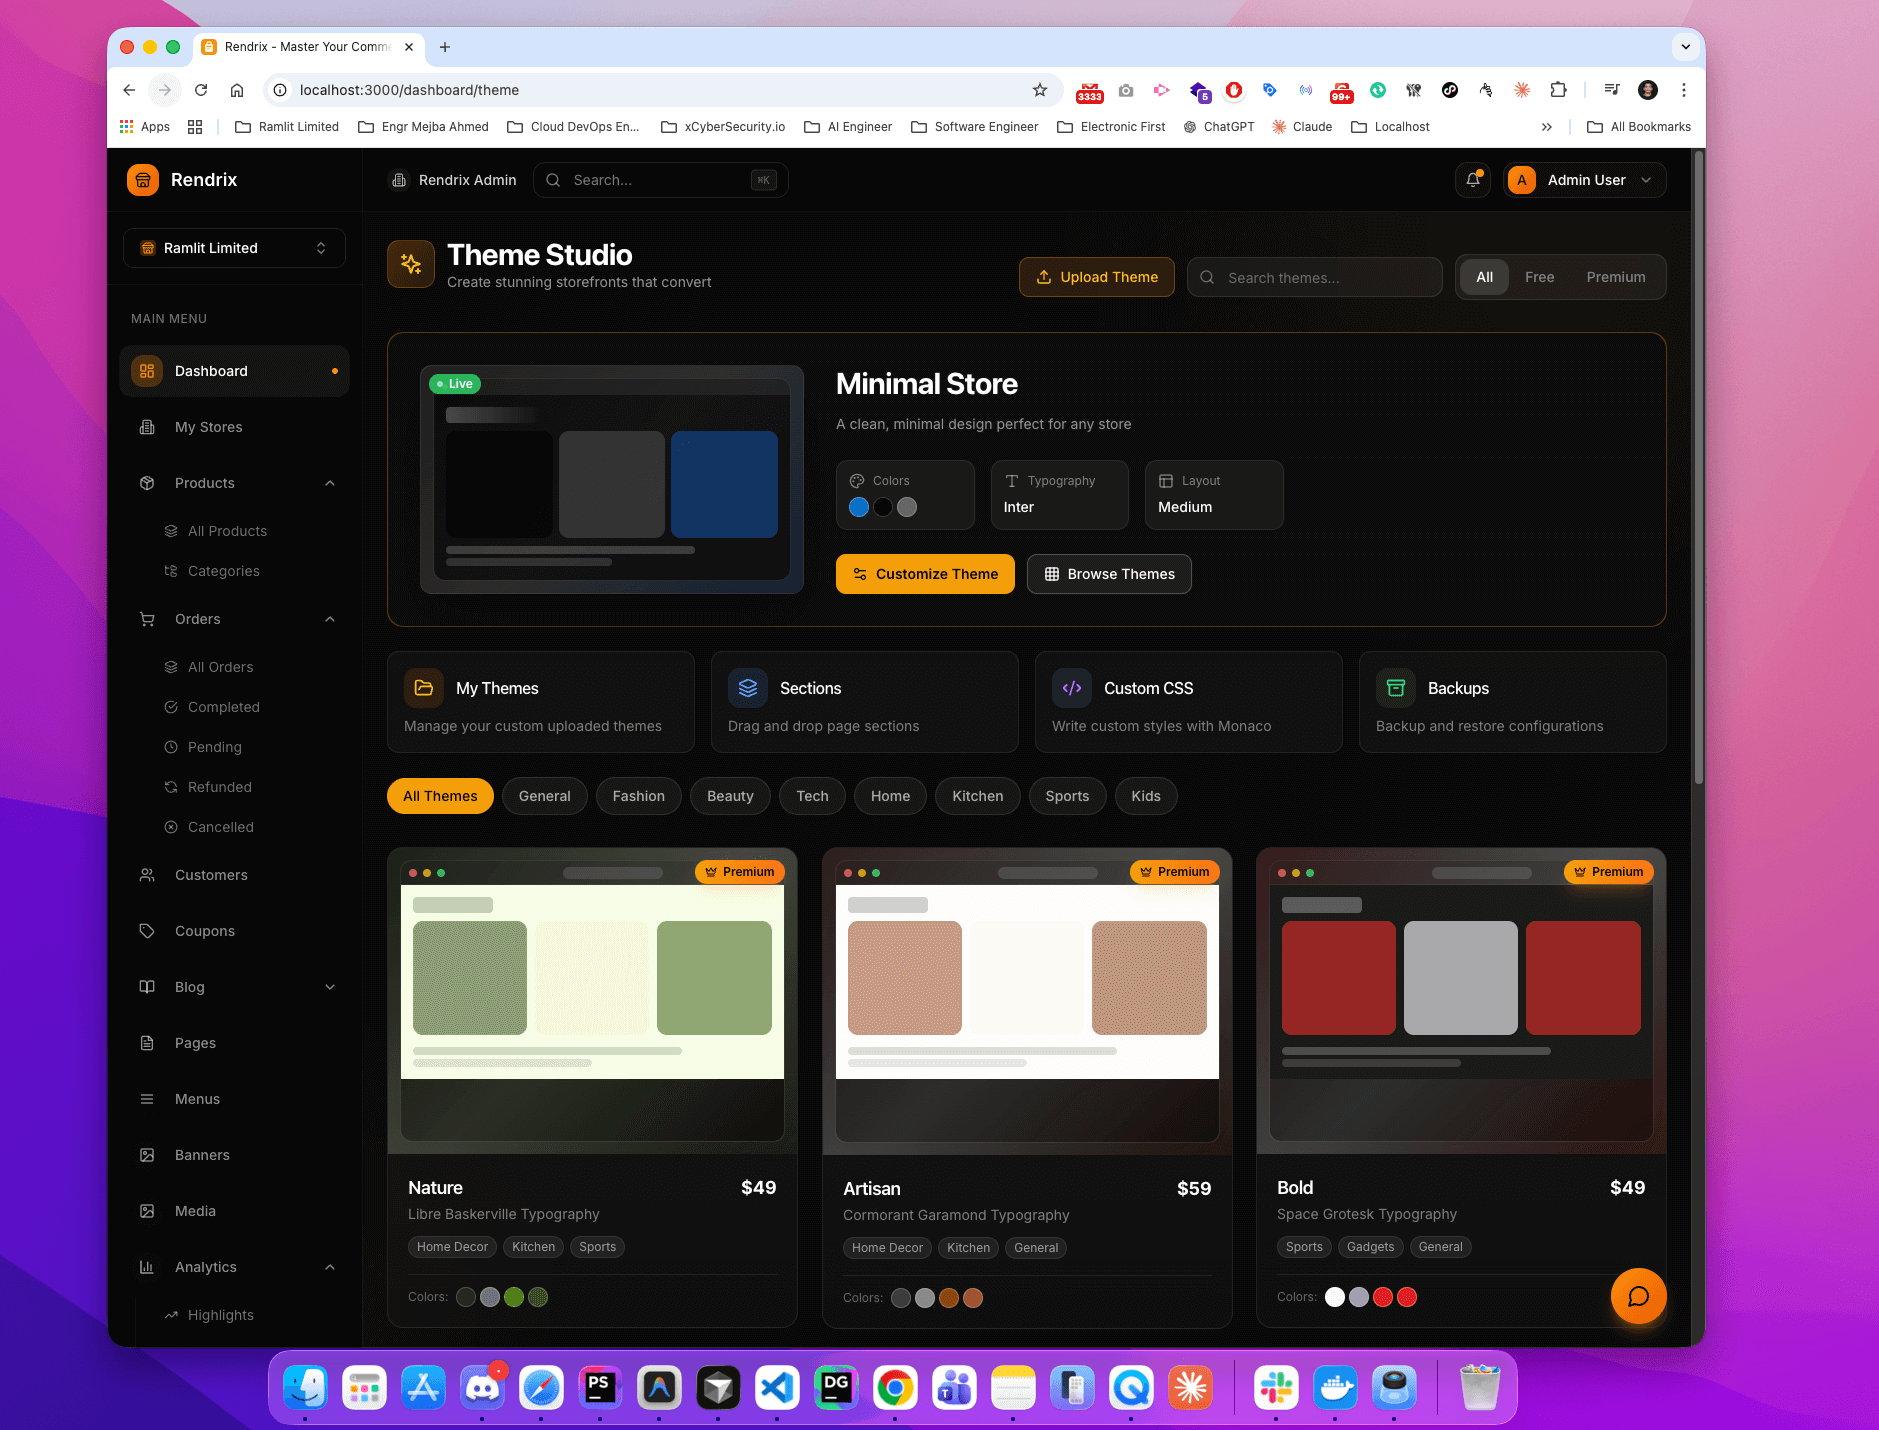The width and height of the screenshot is (1879, 1430).
Task: Open the Custom CSS code icon
Action: tap(1070, 687)
